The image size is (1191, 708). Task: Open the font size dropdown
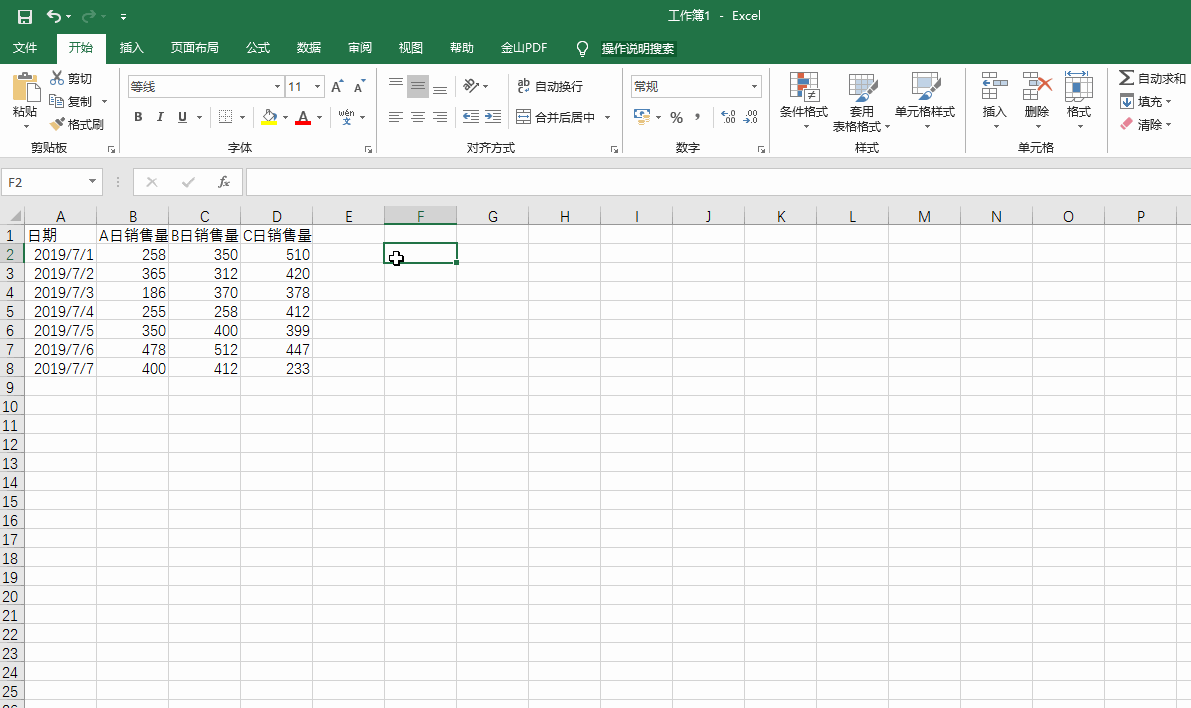point(318,87)
